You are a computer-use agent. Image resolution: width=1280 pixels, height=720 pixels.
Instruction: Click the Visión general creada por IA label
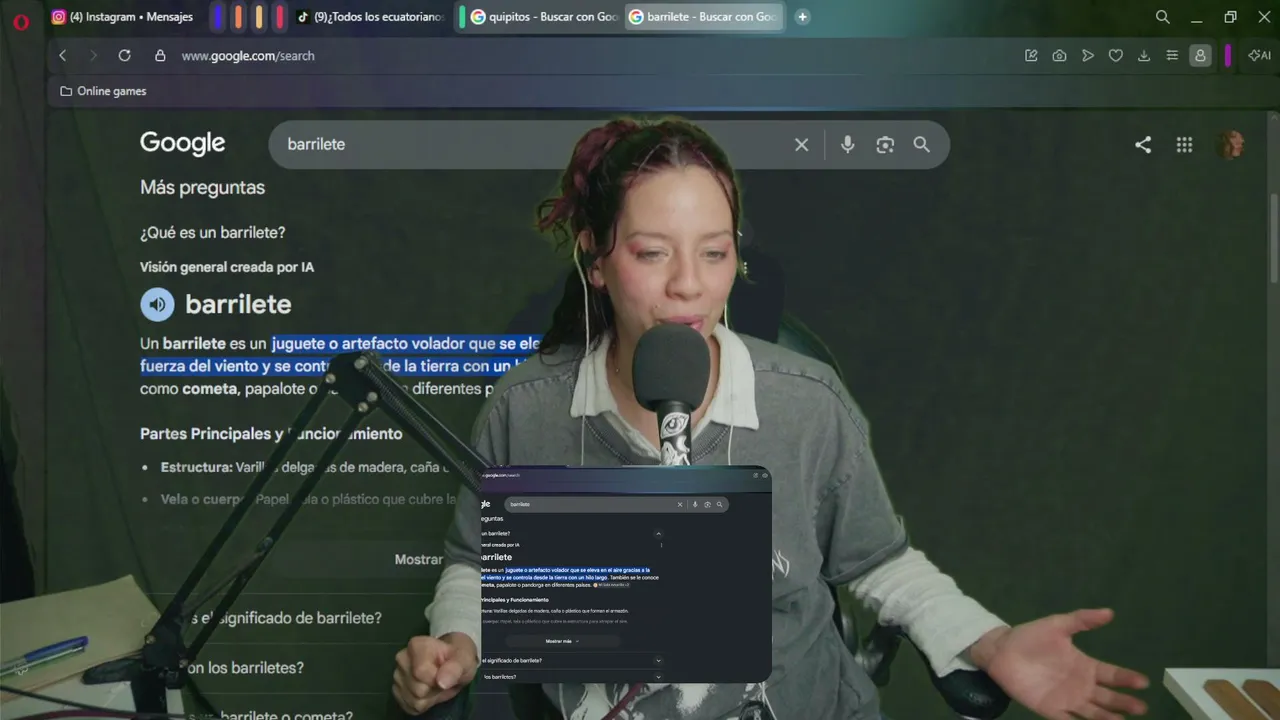click(227, 267)
